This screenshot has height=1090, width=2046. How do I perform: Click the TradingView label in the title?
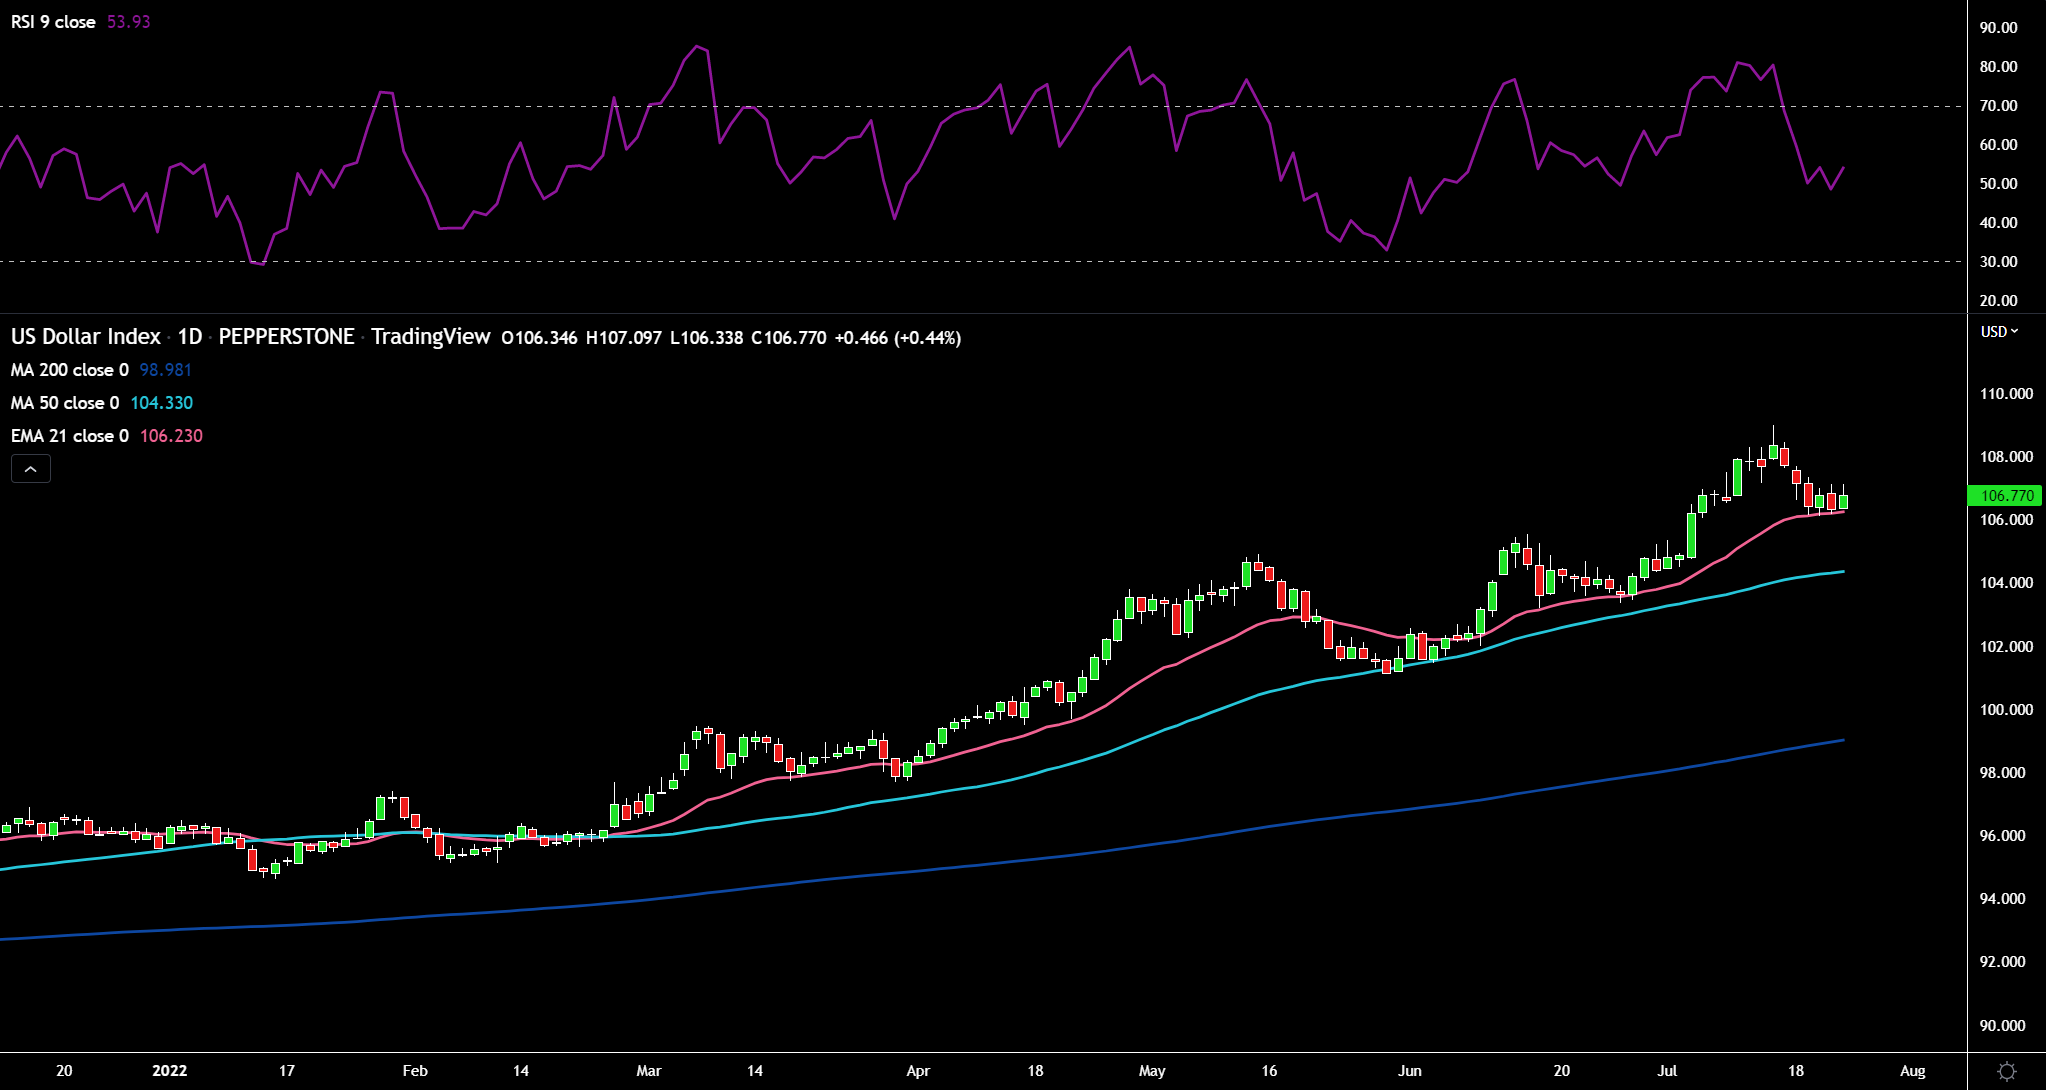pyautogui.click(x=430, y=337)
